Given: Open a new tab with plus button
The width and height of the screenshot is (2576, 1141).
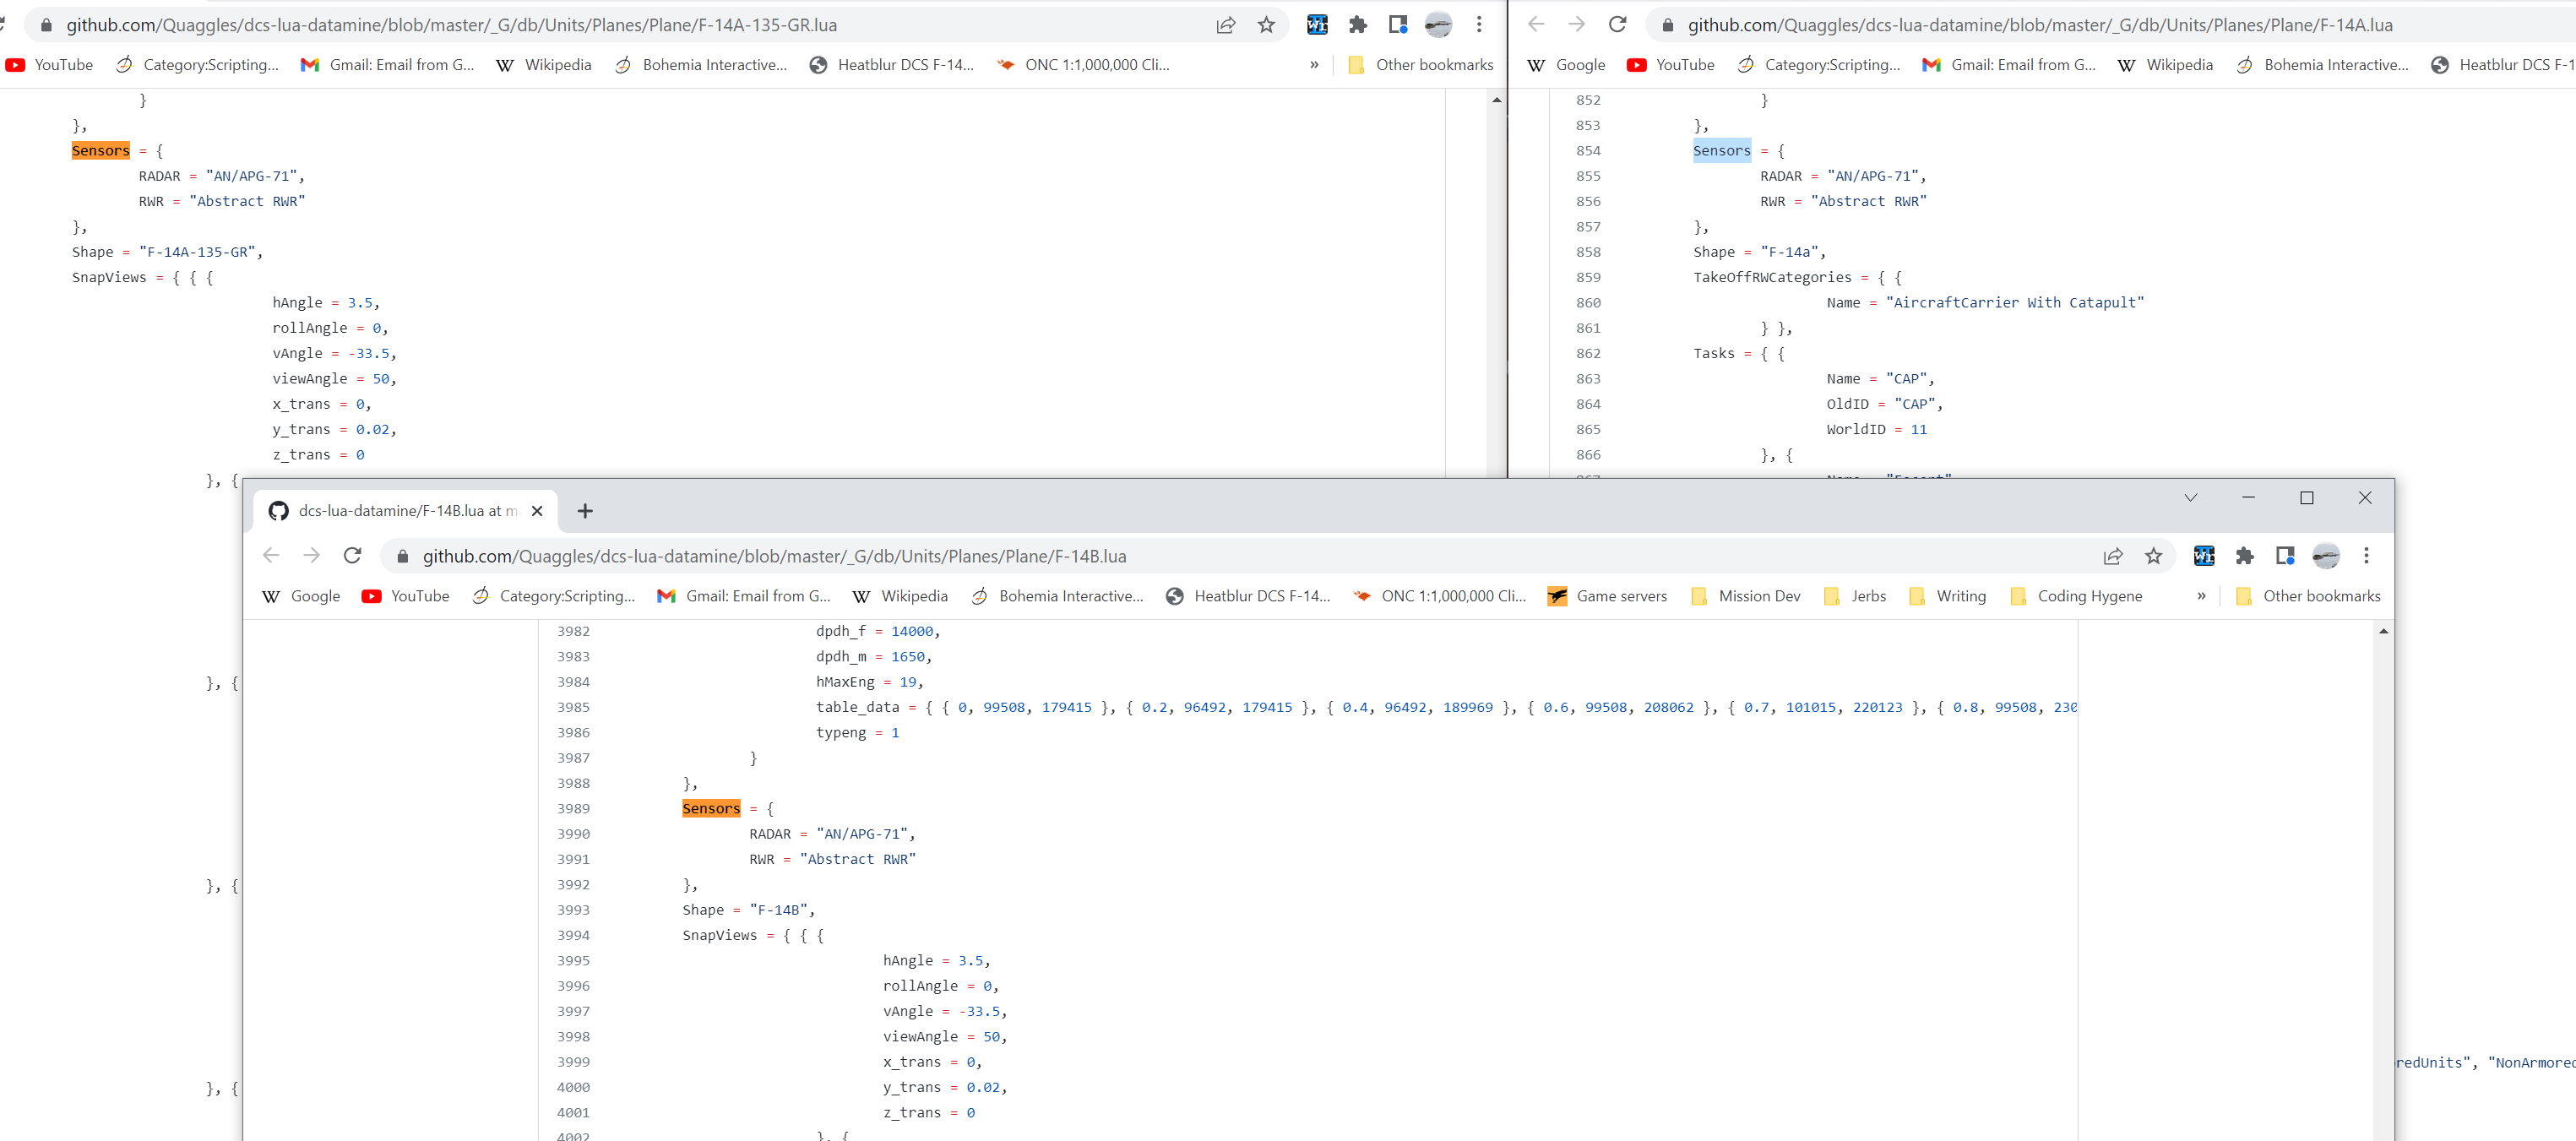Looking at the screenshot, I should click(585, 511).
